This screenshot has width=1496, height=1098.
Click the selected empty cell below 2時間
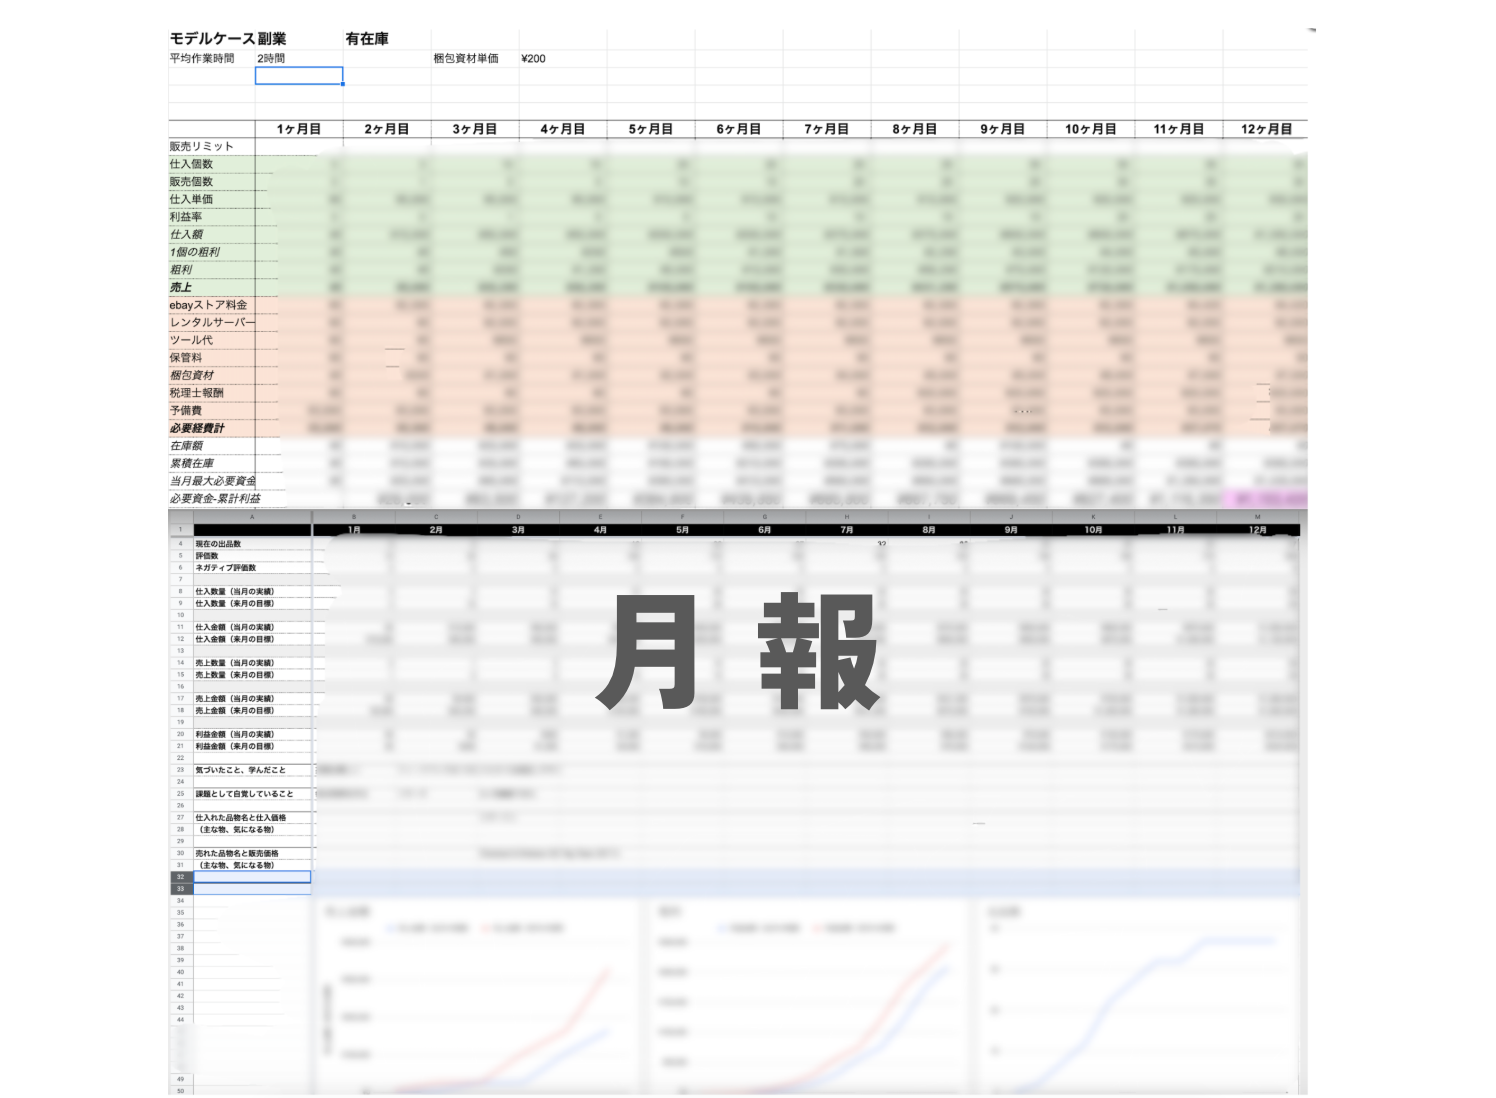(299, 76)
